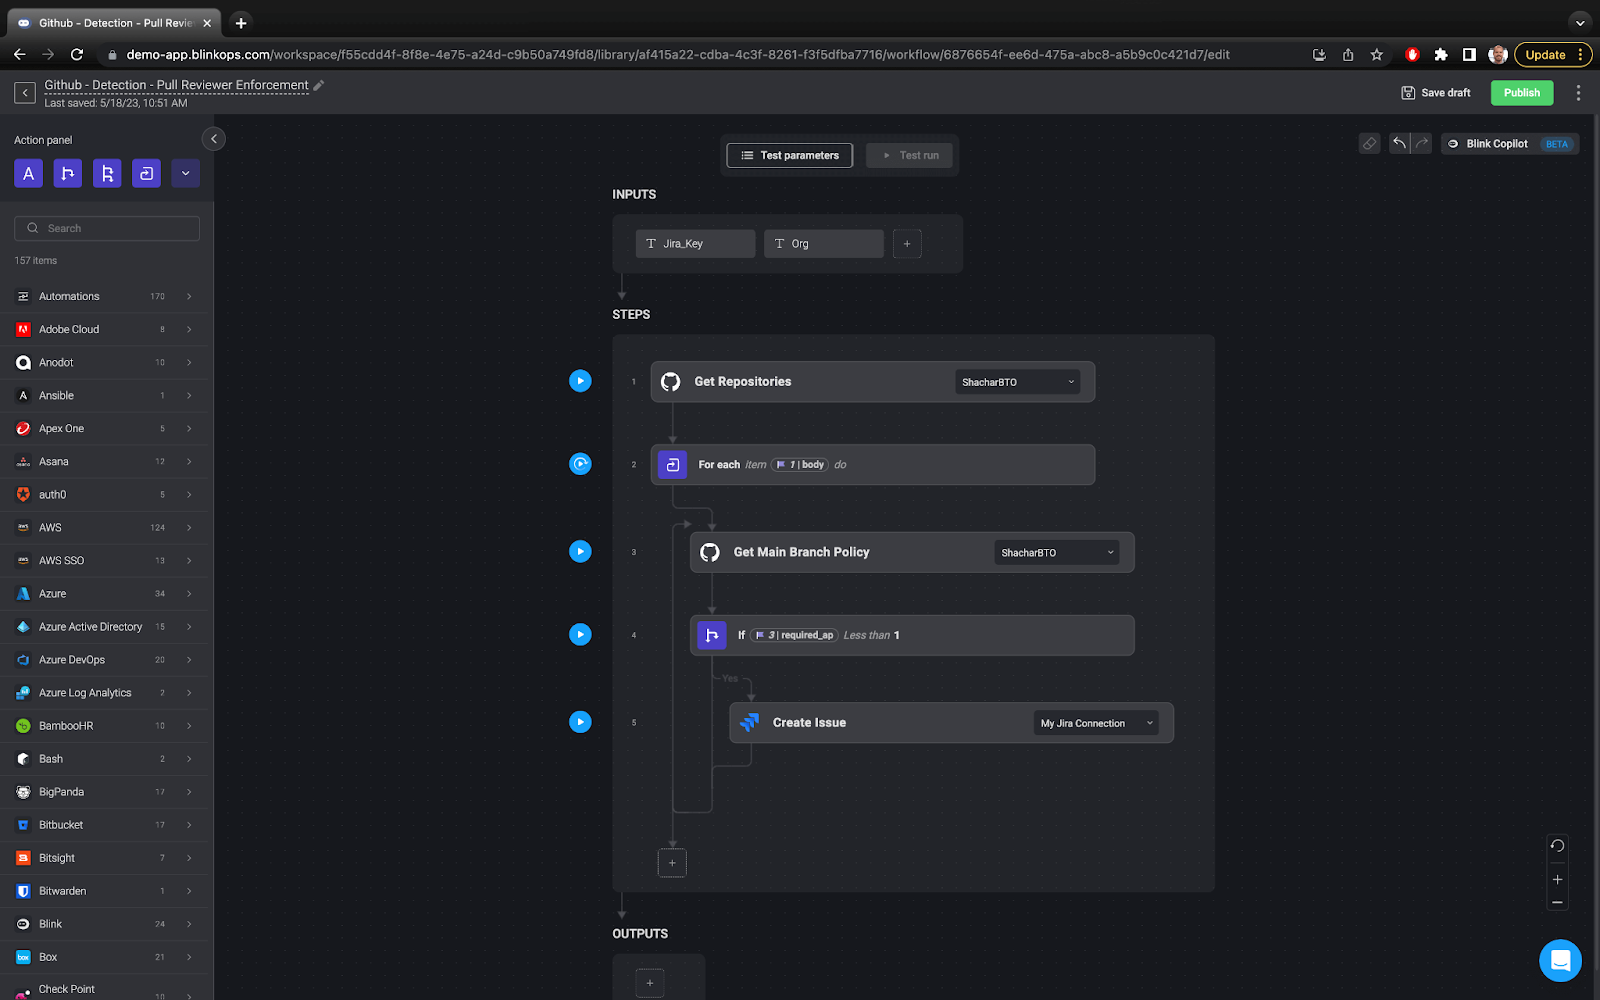
Task: Click the eraser icon near Blink Copilot
Action: [1368, 143]
